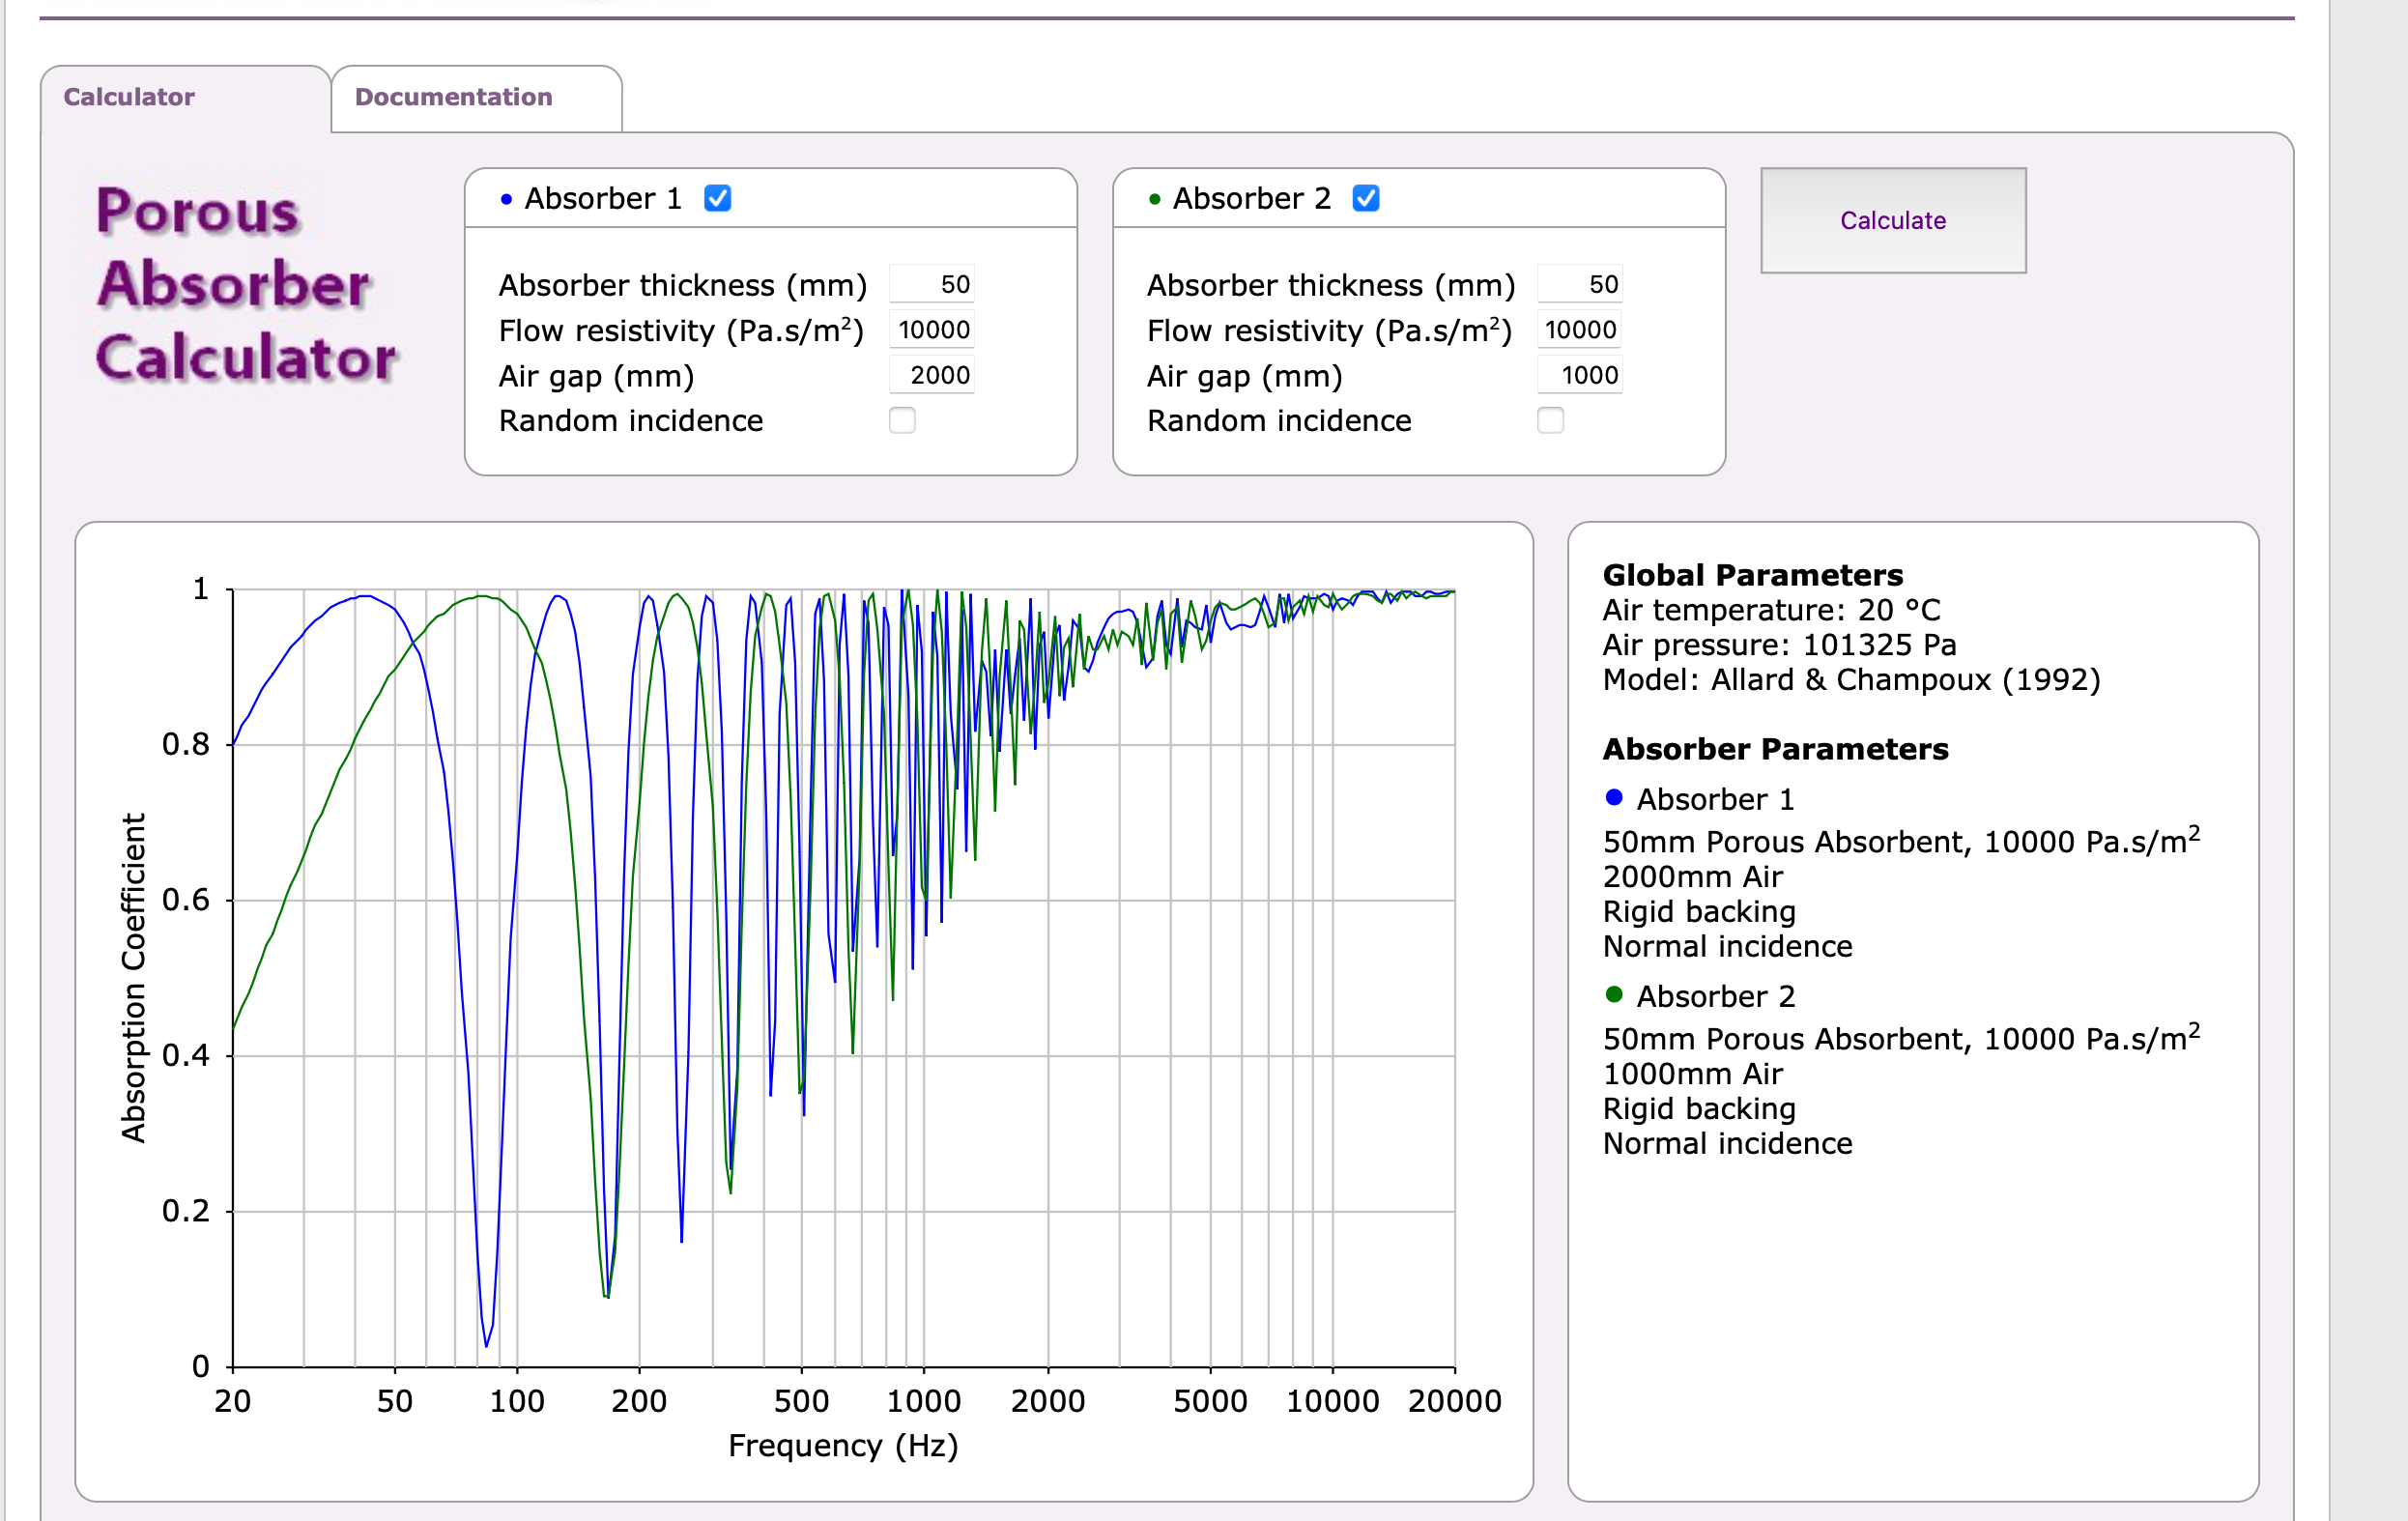Screen dimensions: 2408x1521
Task: Click the 1000 tick on frequency axis
Action: tap(923, 1401)
